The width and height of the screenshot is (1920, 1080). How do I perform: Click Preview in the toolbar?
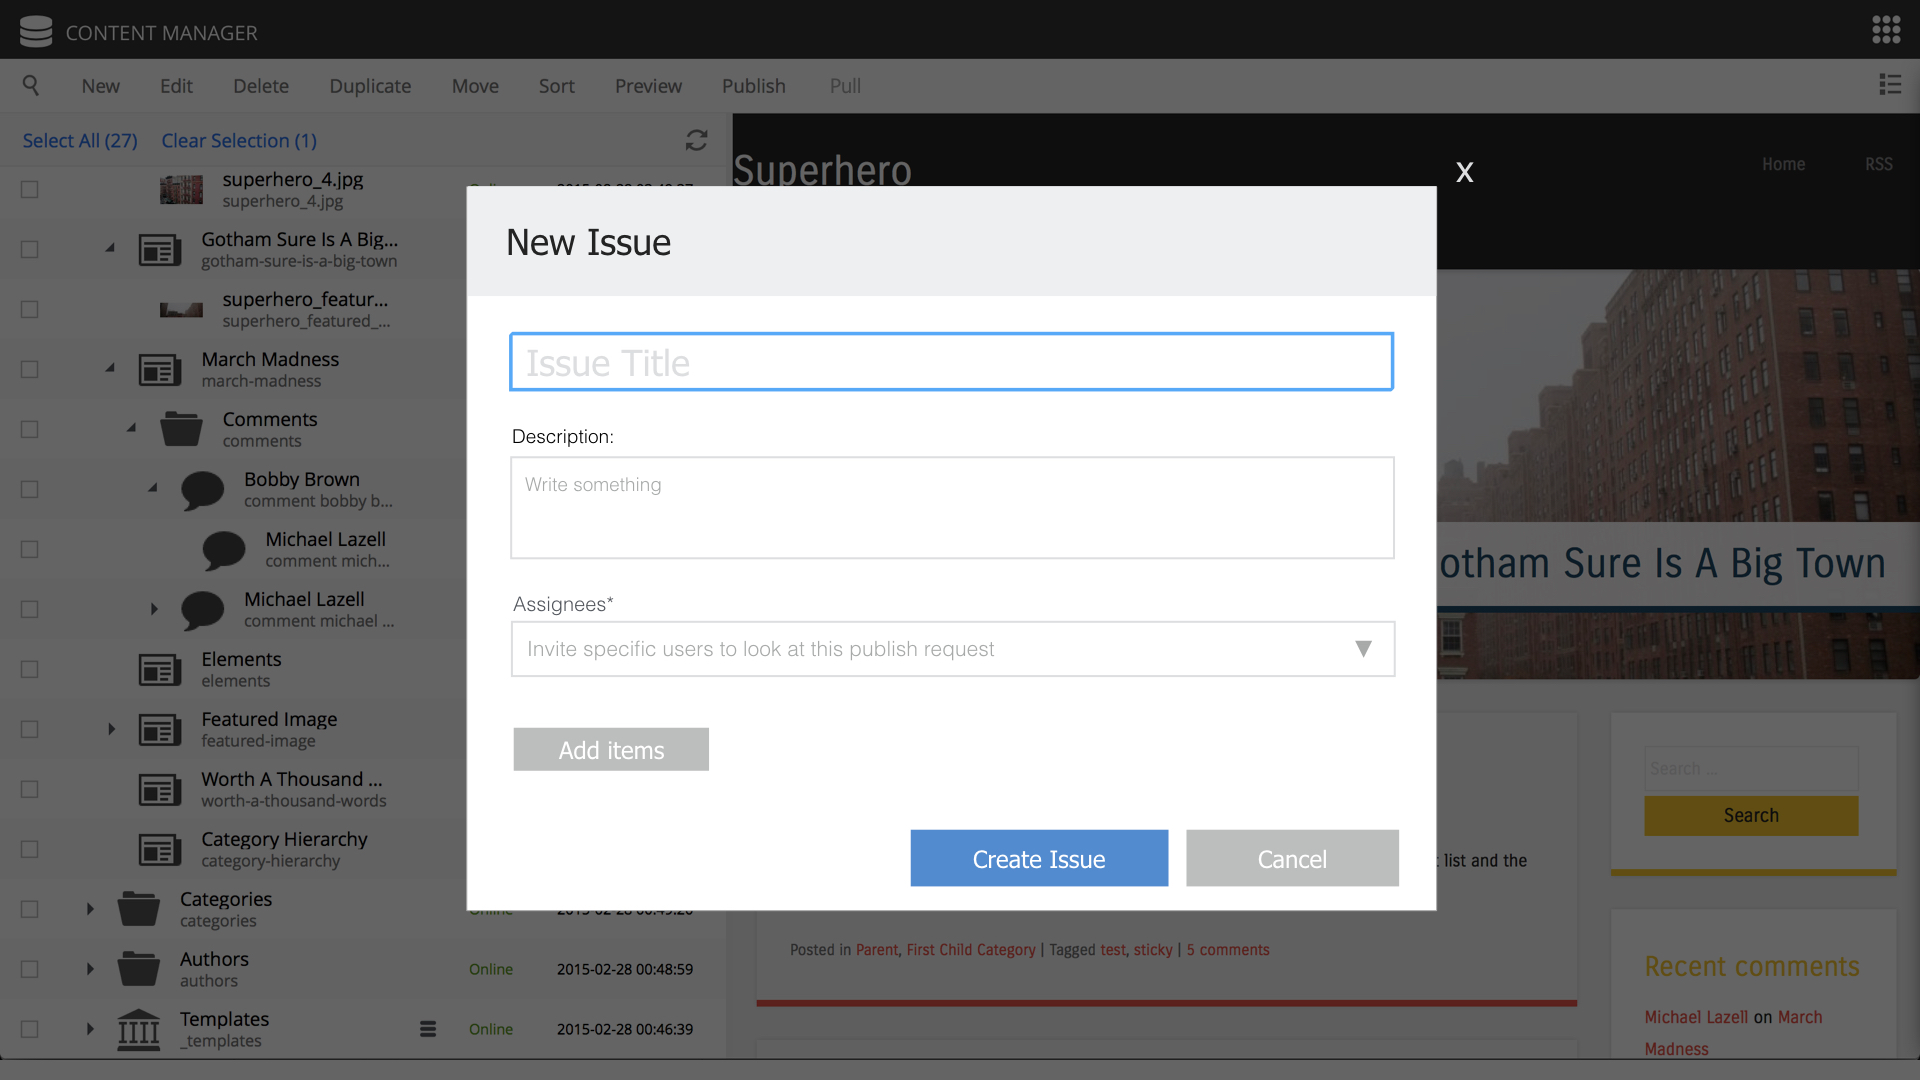point(648,86)
